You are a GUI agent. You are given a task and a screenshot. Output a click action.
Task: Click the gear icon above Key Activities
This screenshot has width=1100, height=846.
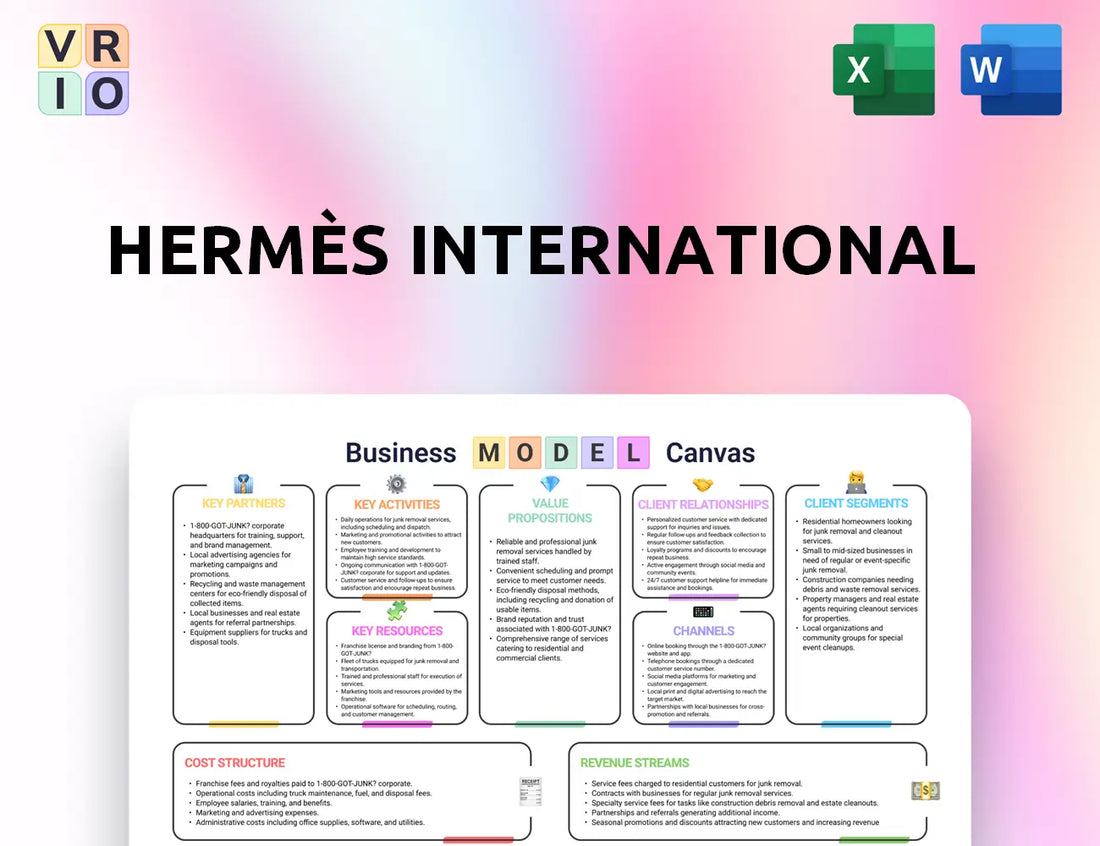point(396,483)
